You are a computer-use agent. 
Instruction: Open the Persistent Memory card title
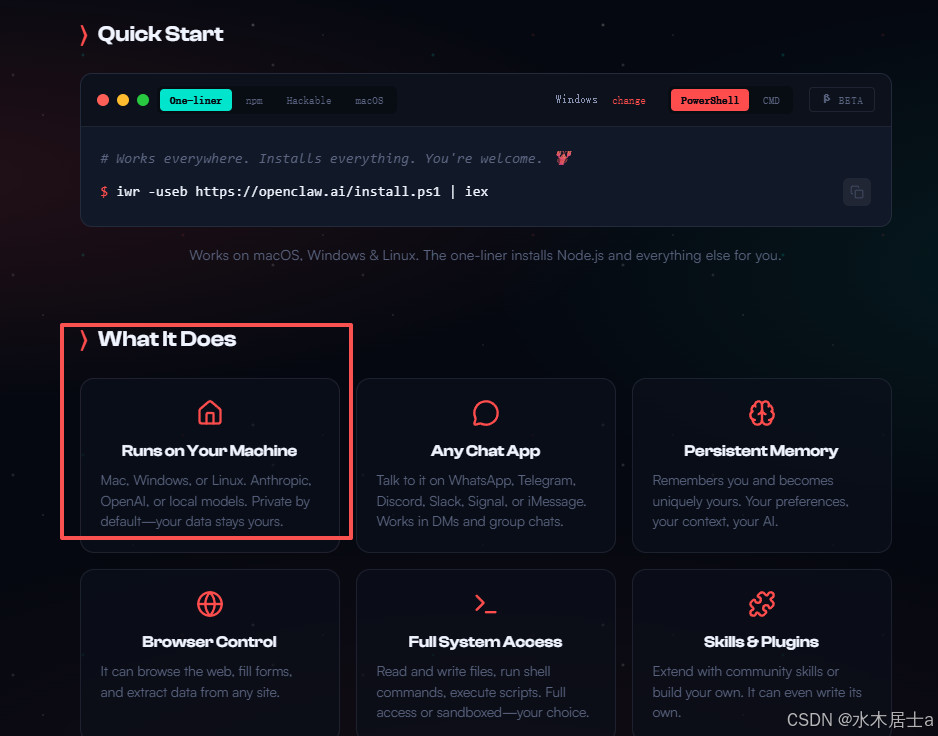tap(761, 451)
